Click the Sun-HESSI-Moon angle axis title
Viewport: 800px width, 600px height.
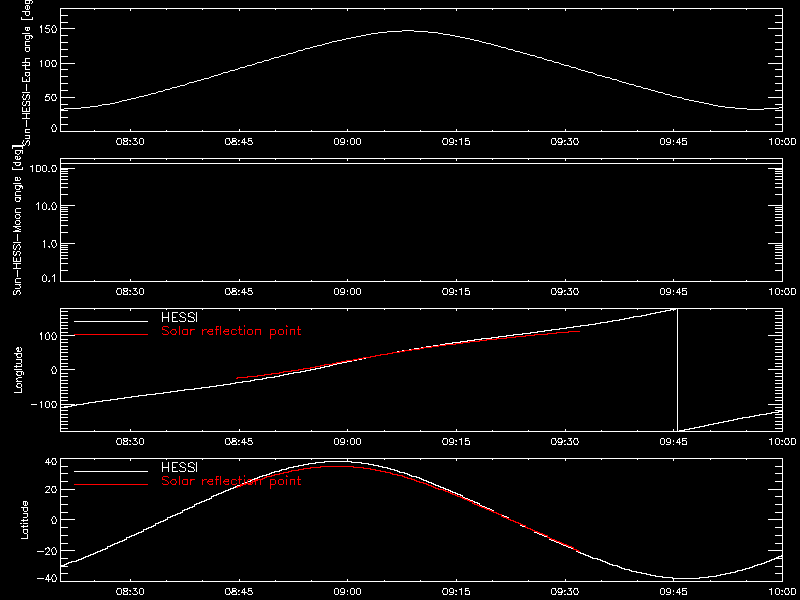click(x=17, y=219)
